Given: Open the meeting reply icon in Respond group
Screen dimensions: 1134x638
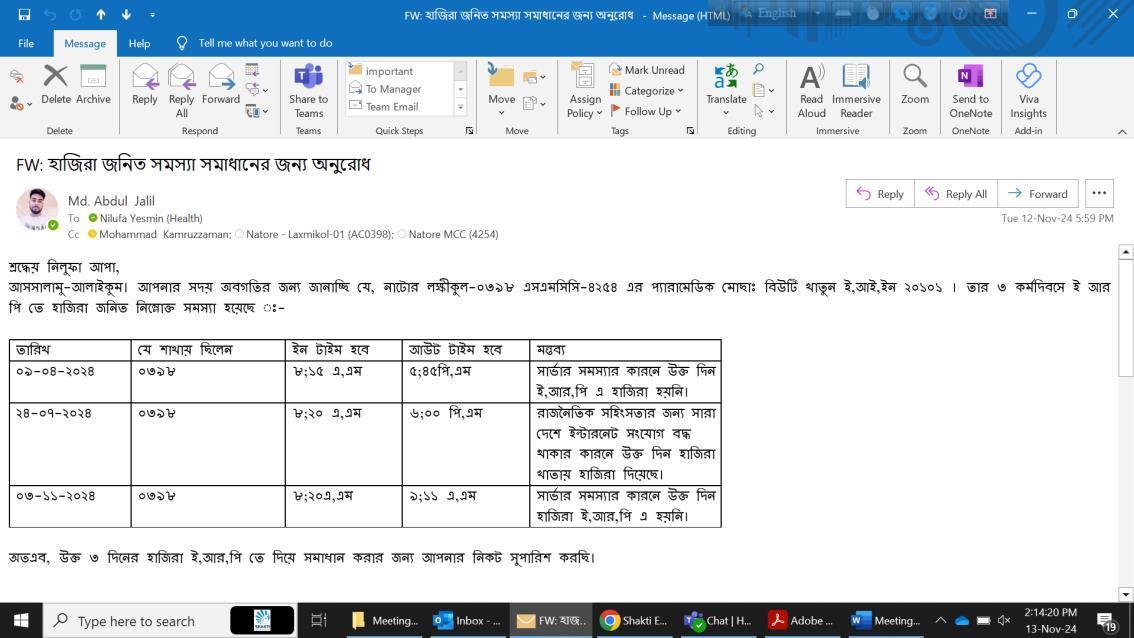Looking at the screenshot, I should [x=252, y=70].
